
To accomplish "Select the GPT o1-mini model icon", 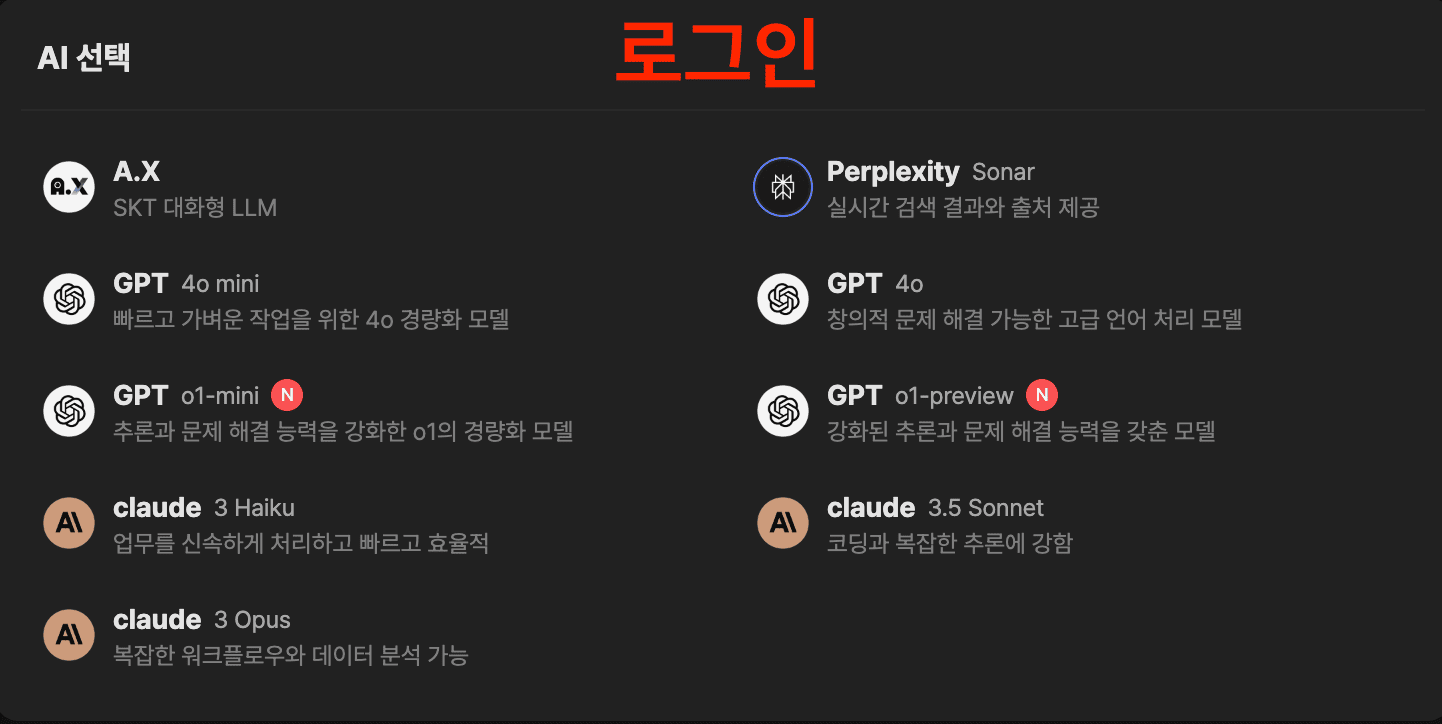I will [x=69, y=410].
